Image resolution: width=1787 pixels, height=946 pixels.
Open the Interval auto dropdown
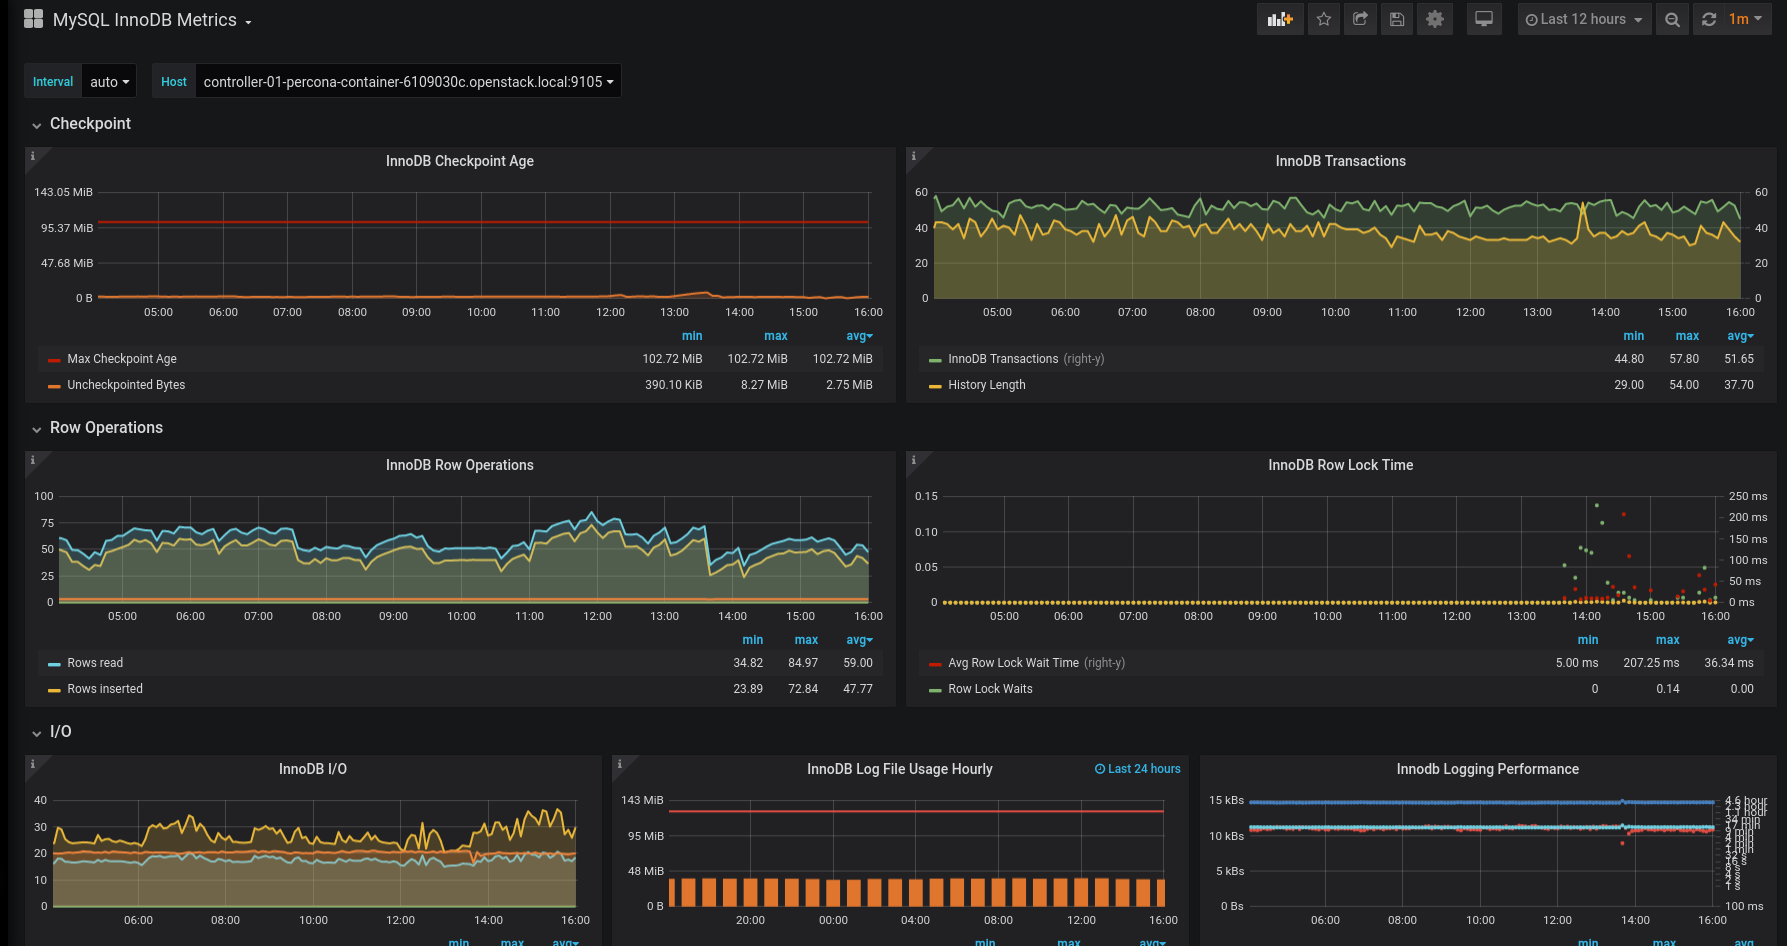[x=109, y=82]
